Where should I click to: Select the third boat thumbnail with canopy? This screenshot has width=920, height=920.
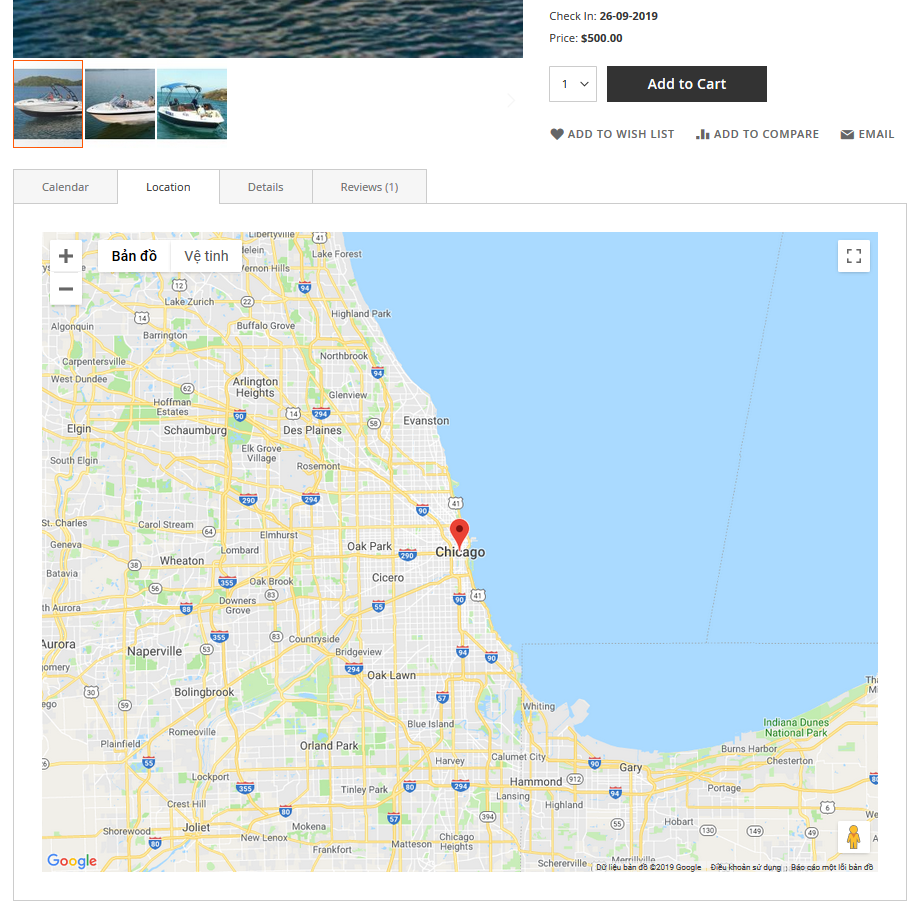[192, 104]
